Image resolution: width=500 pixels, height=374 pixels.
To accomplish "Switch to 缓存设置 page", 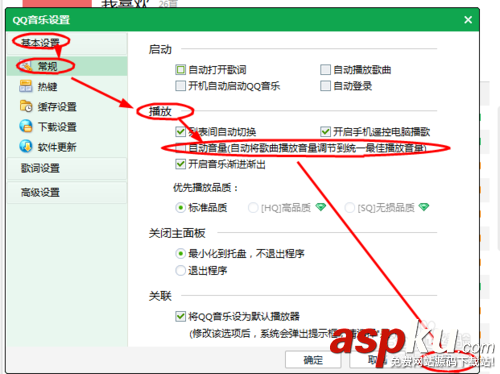I will [x=67, y=106].
